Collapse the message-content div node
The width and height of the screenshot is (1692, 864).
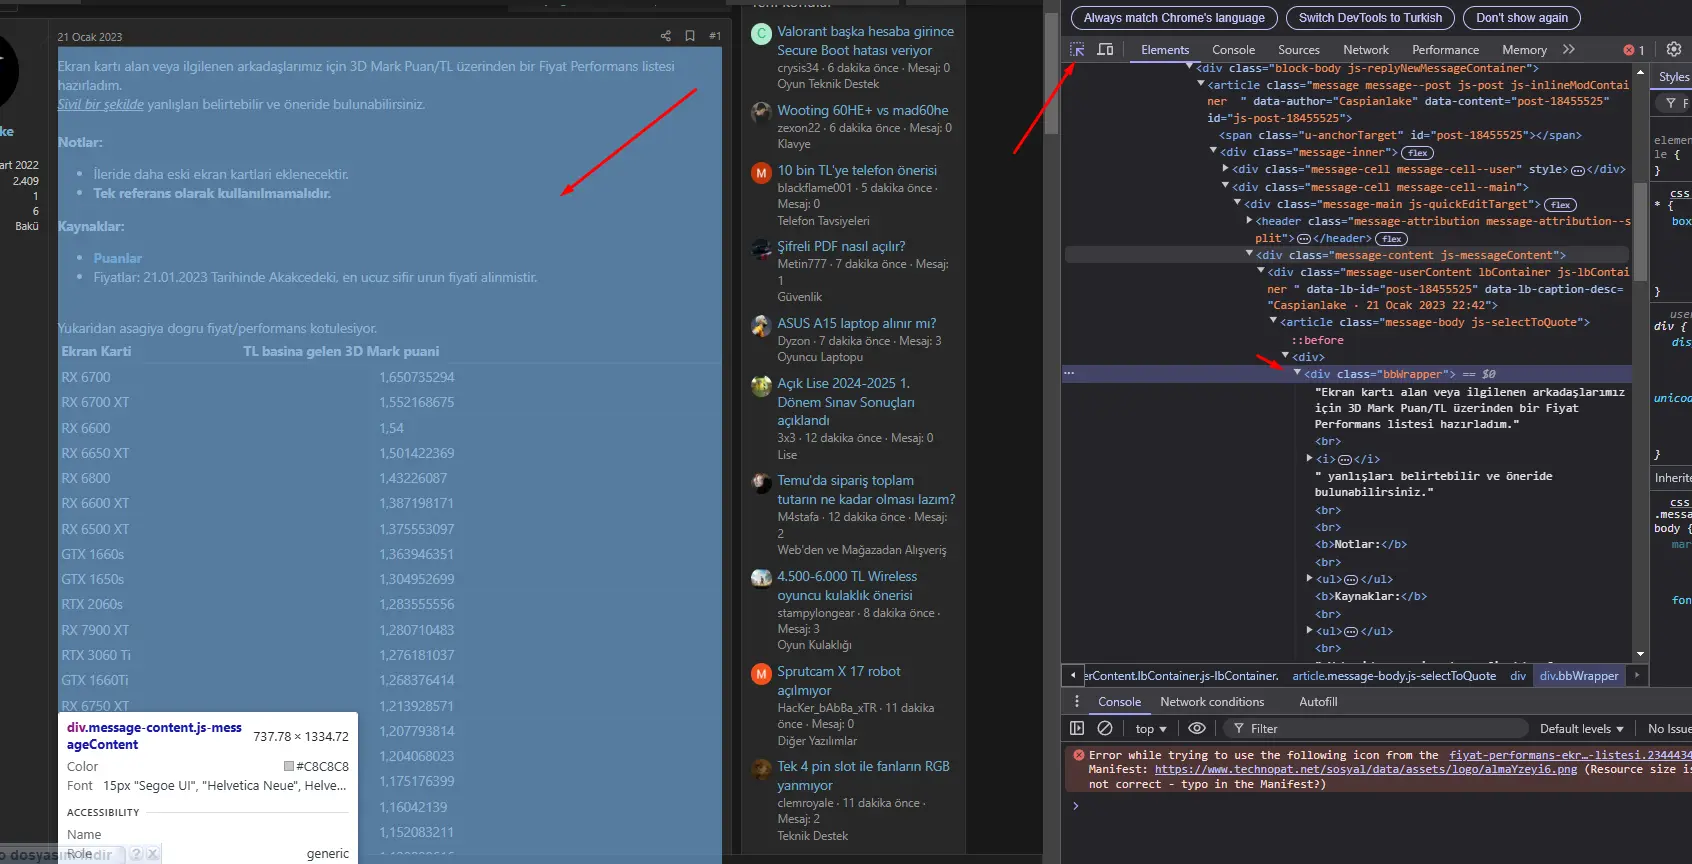coord(1249,254)
